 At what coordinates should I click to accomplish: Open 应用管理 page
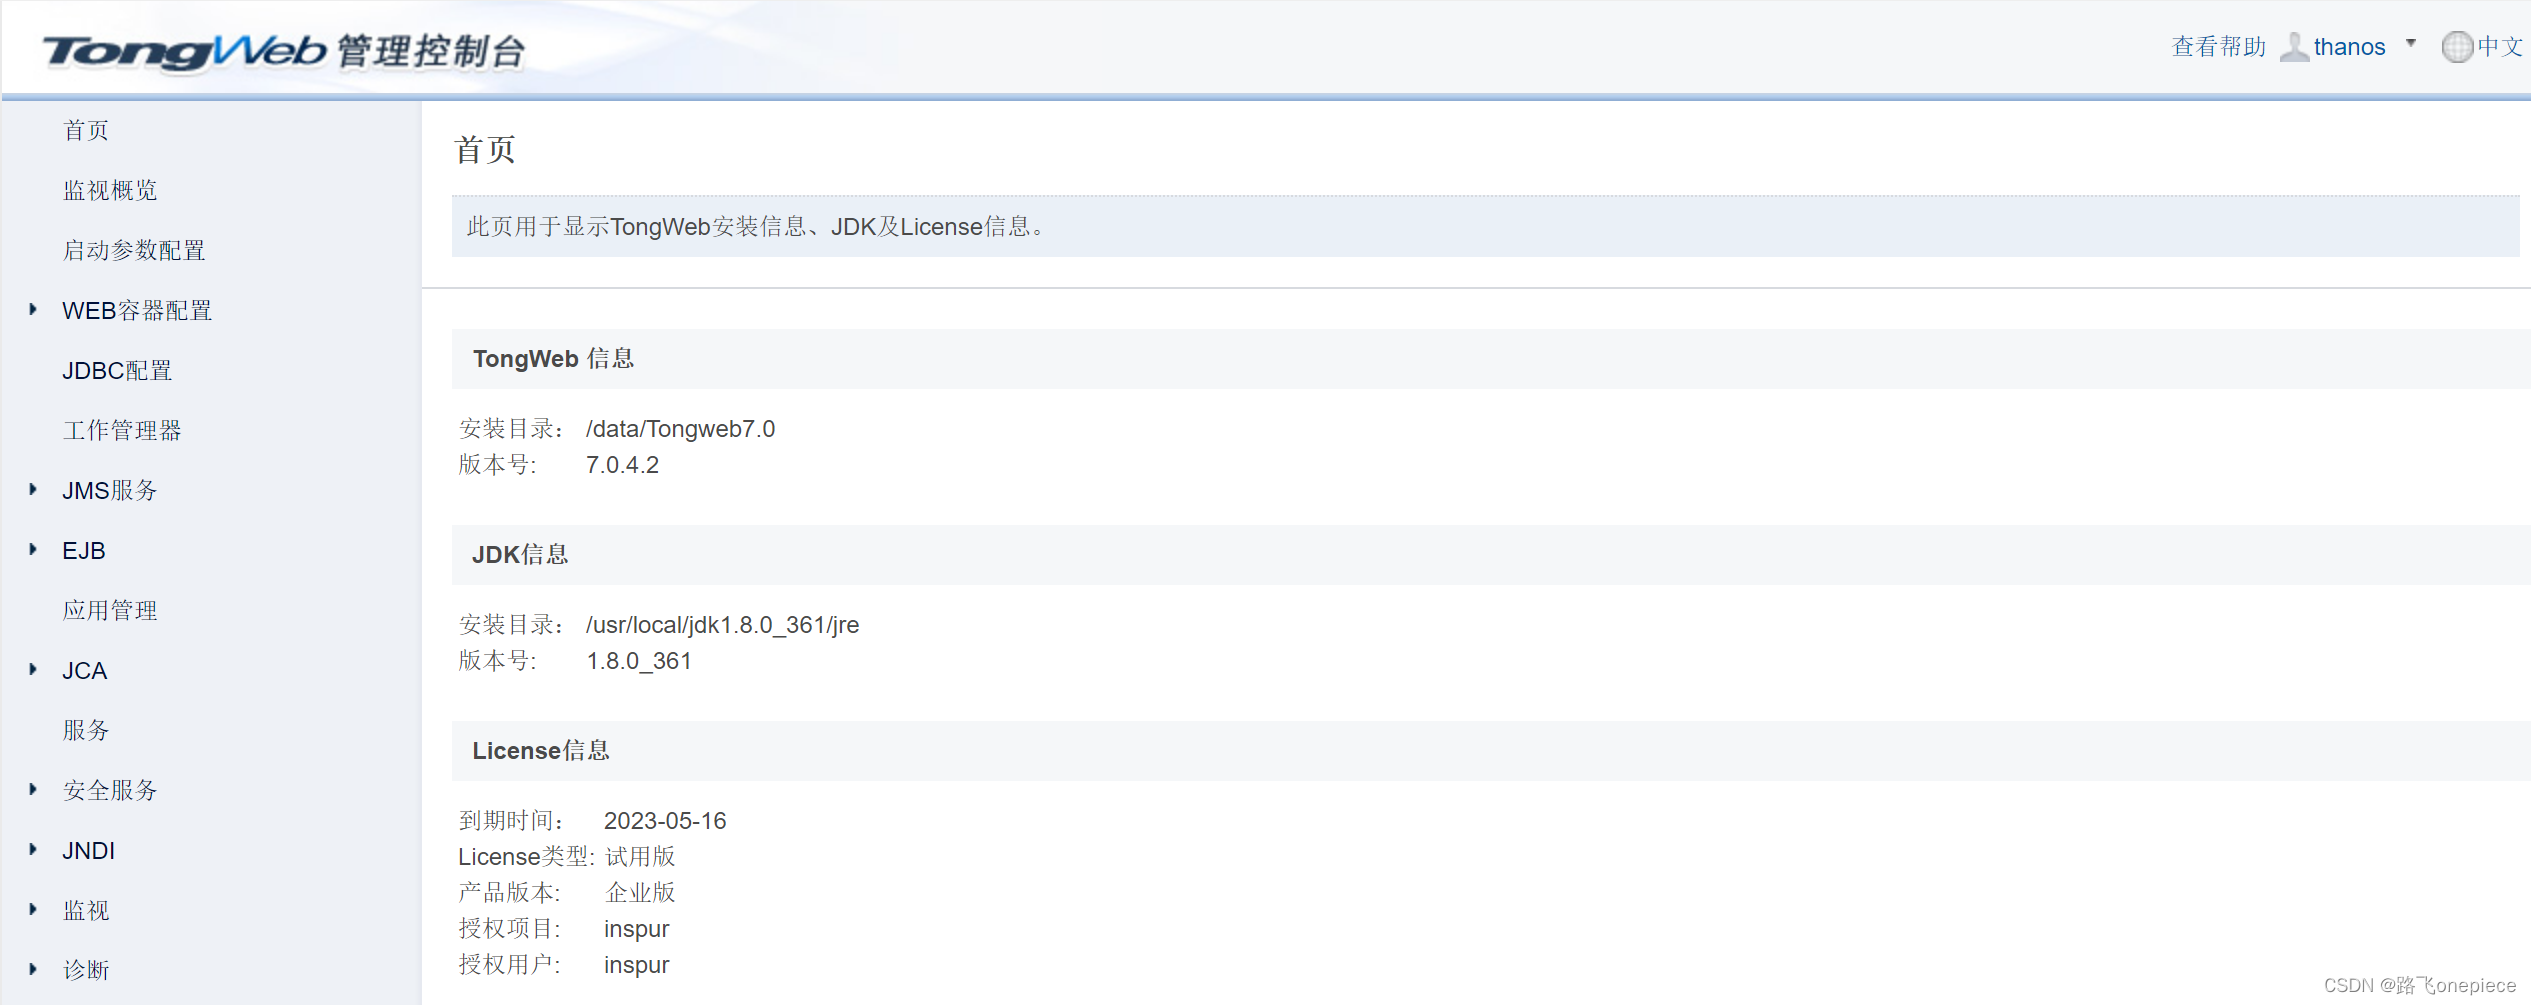coord(110,611)
